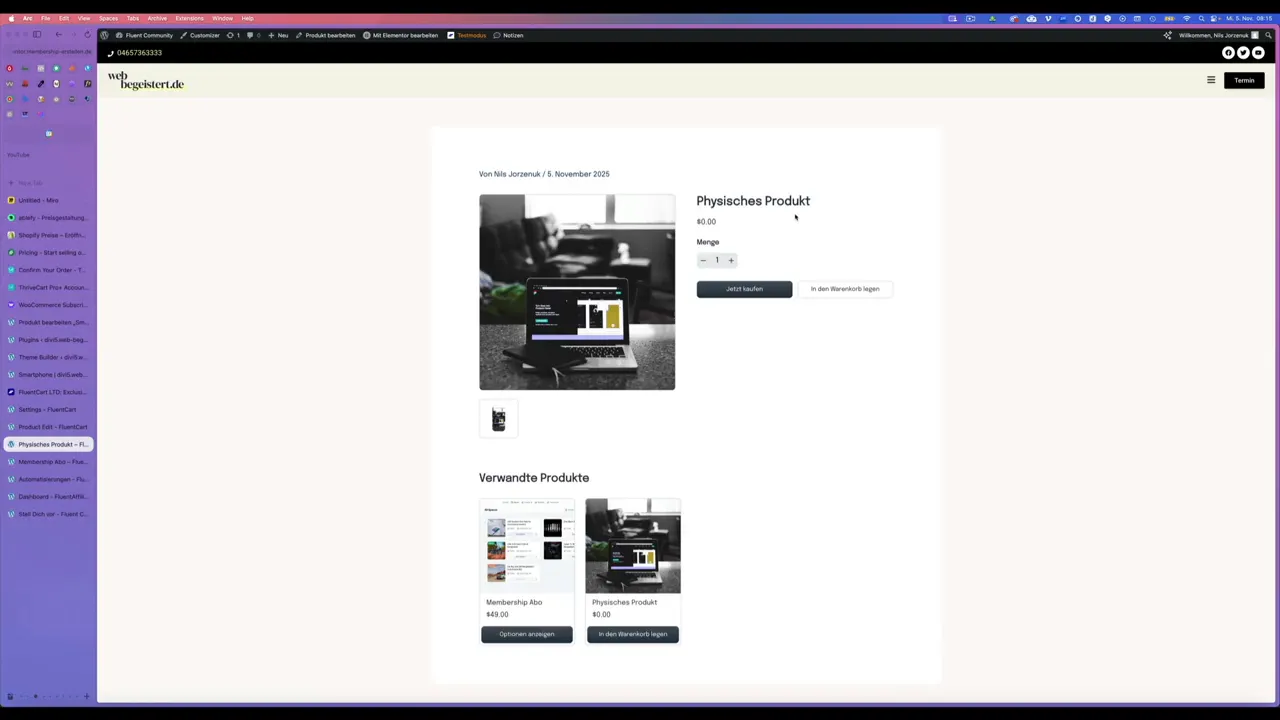
Task: Open the Facebook icon in the site header
Action: pos(1228,52)
